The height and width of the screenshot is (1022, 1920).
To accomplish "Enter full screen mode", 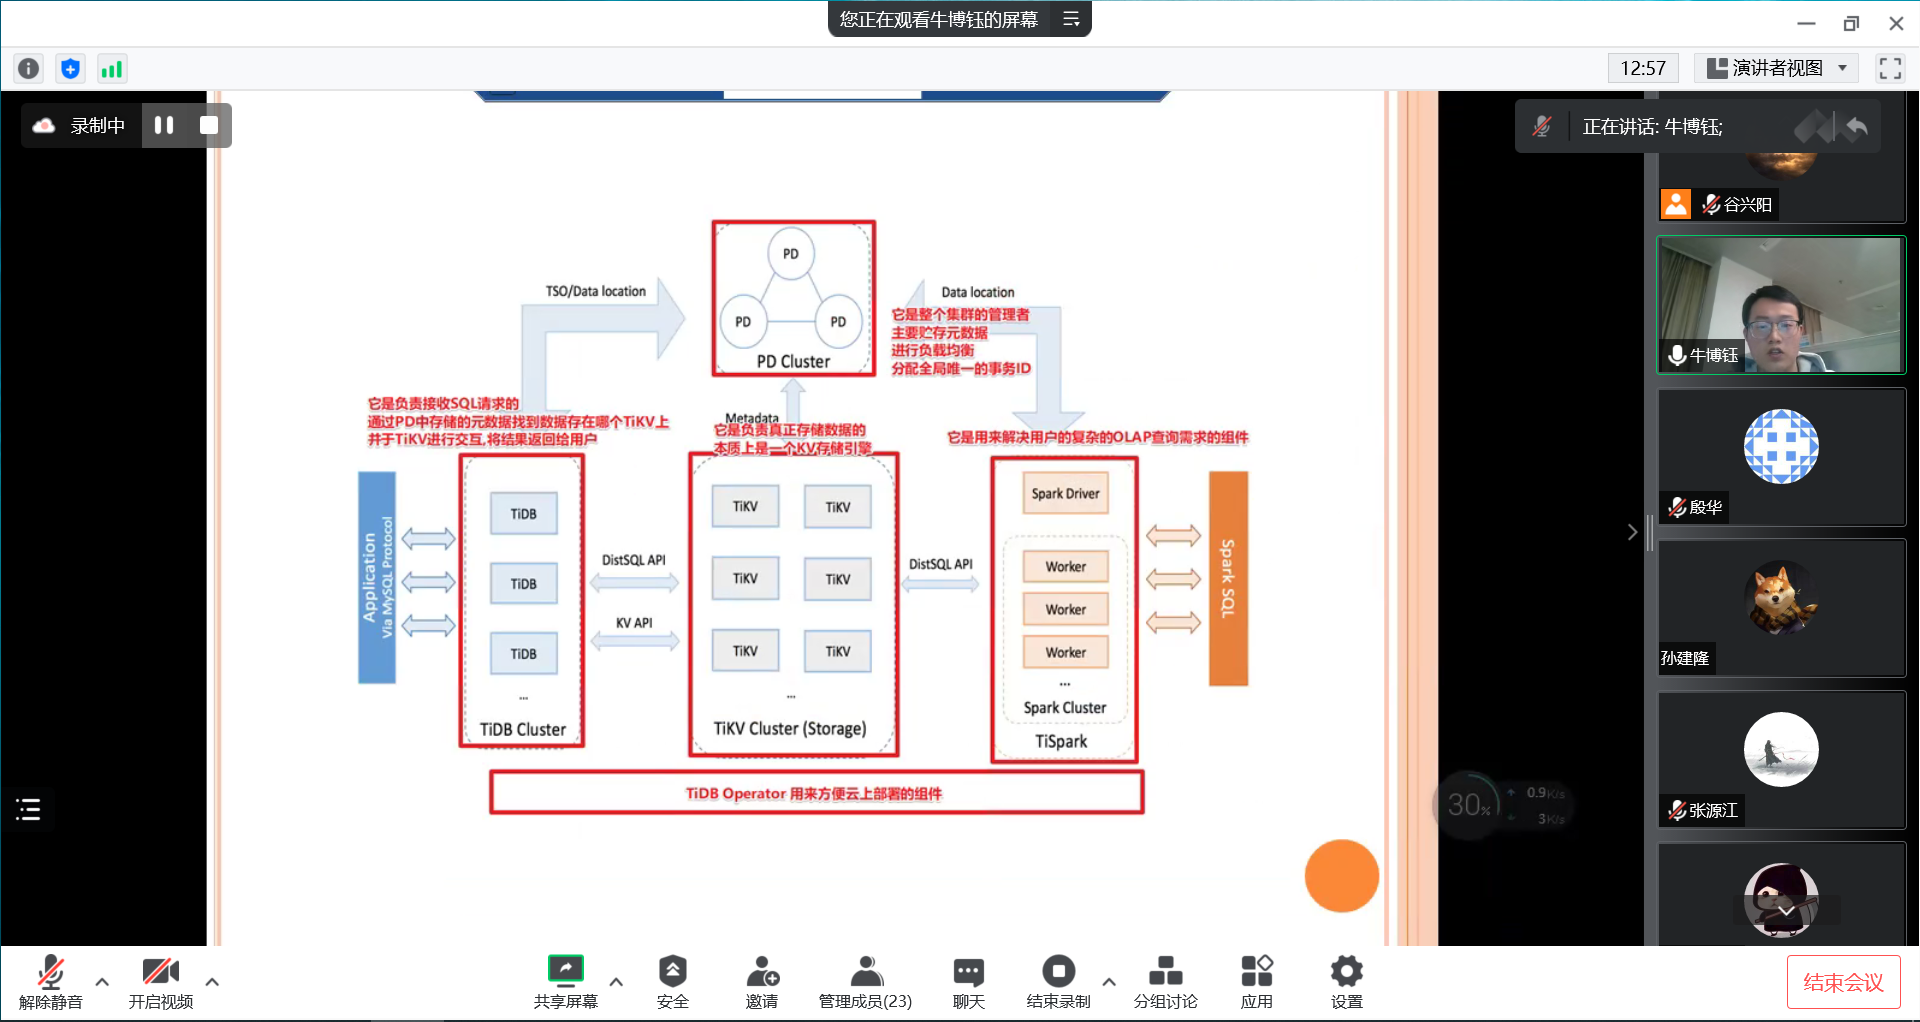I will (x=1890, y=68).
